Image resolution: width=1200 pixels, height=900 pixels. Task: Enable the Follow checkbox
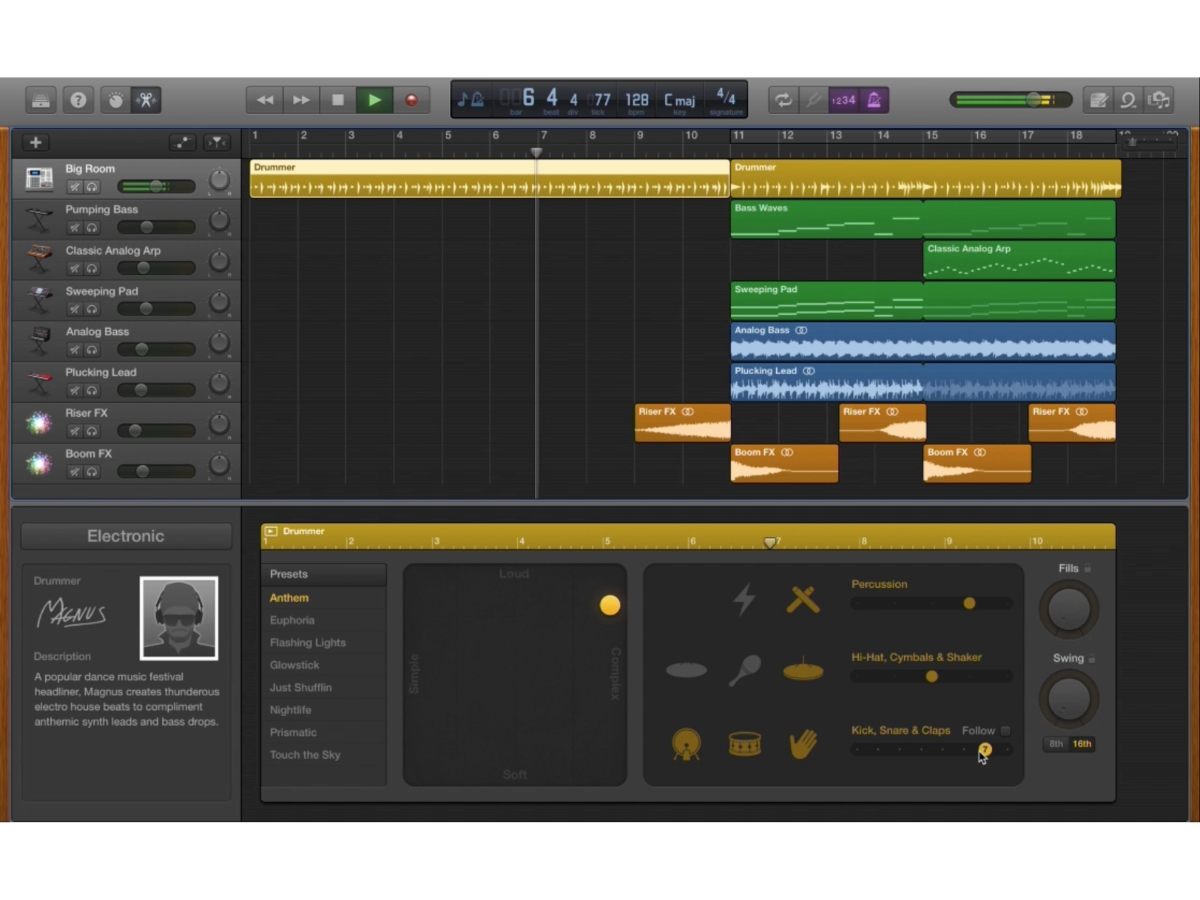point(1005,731)
